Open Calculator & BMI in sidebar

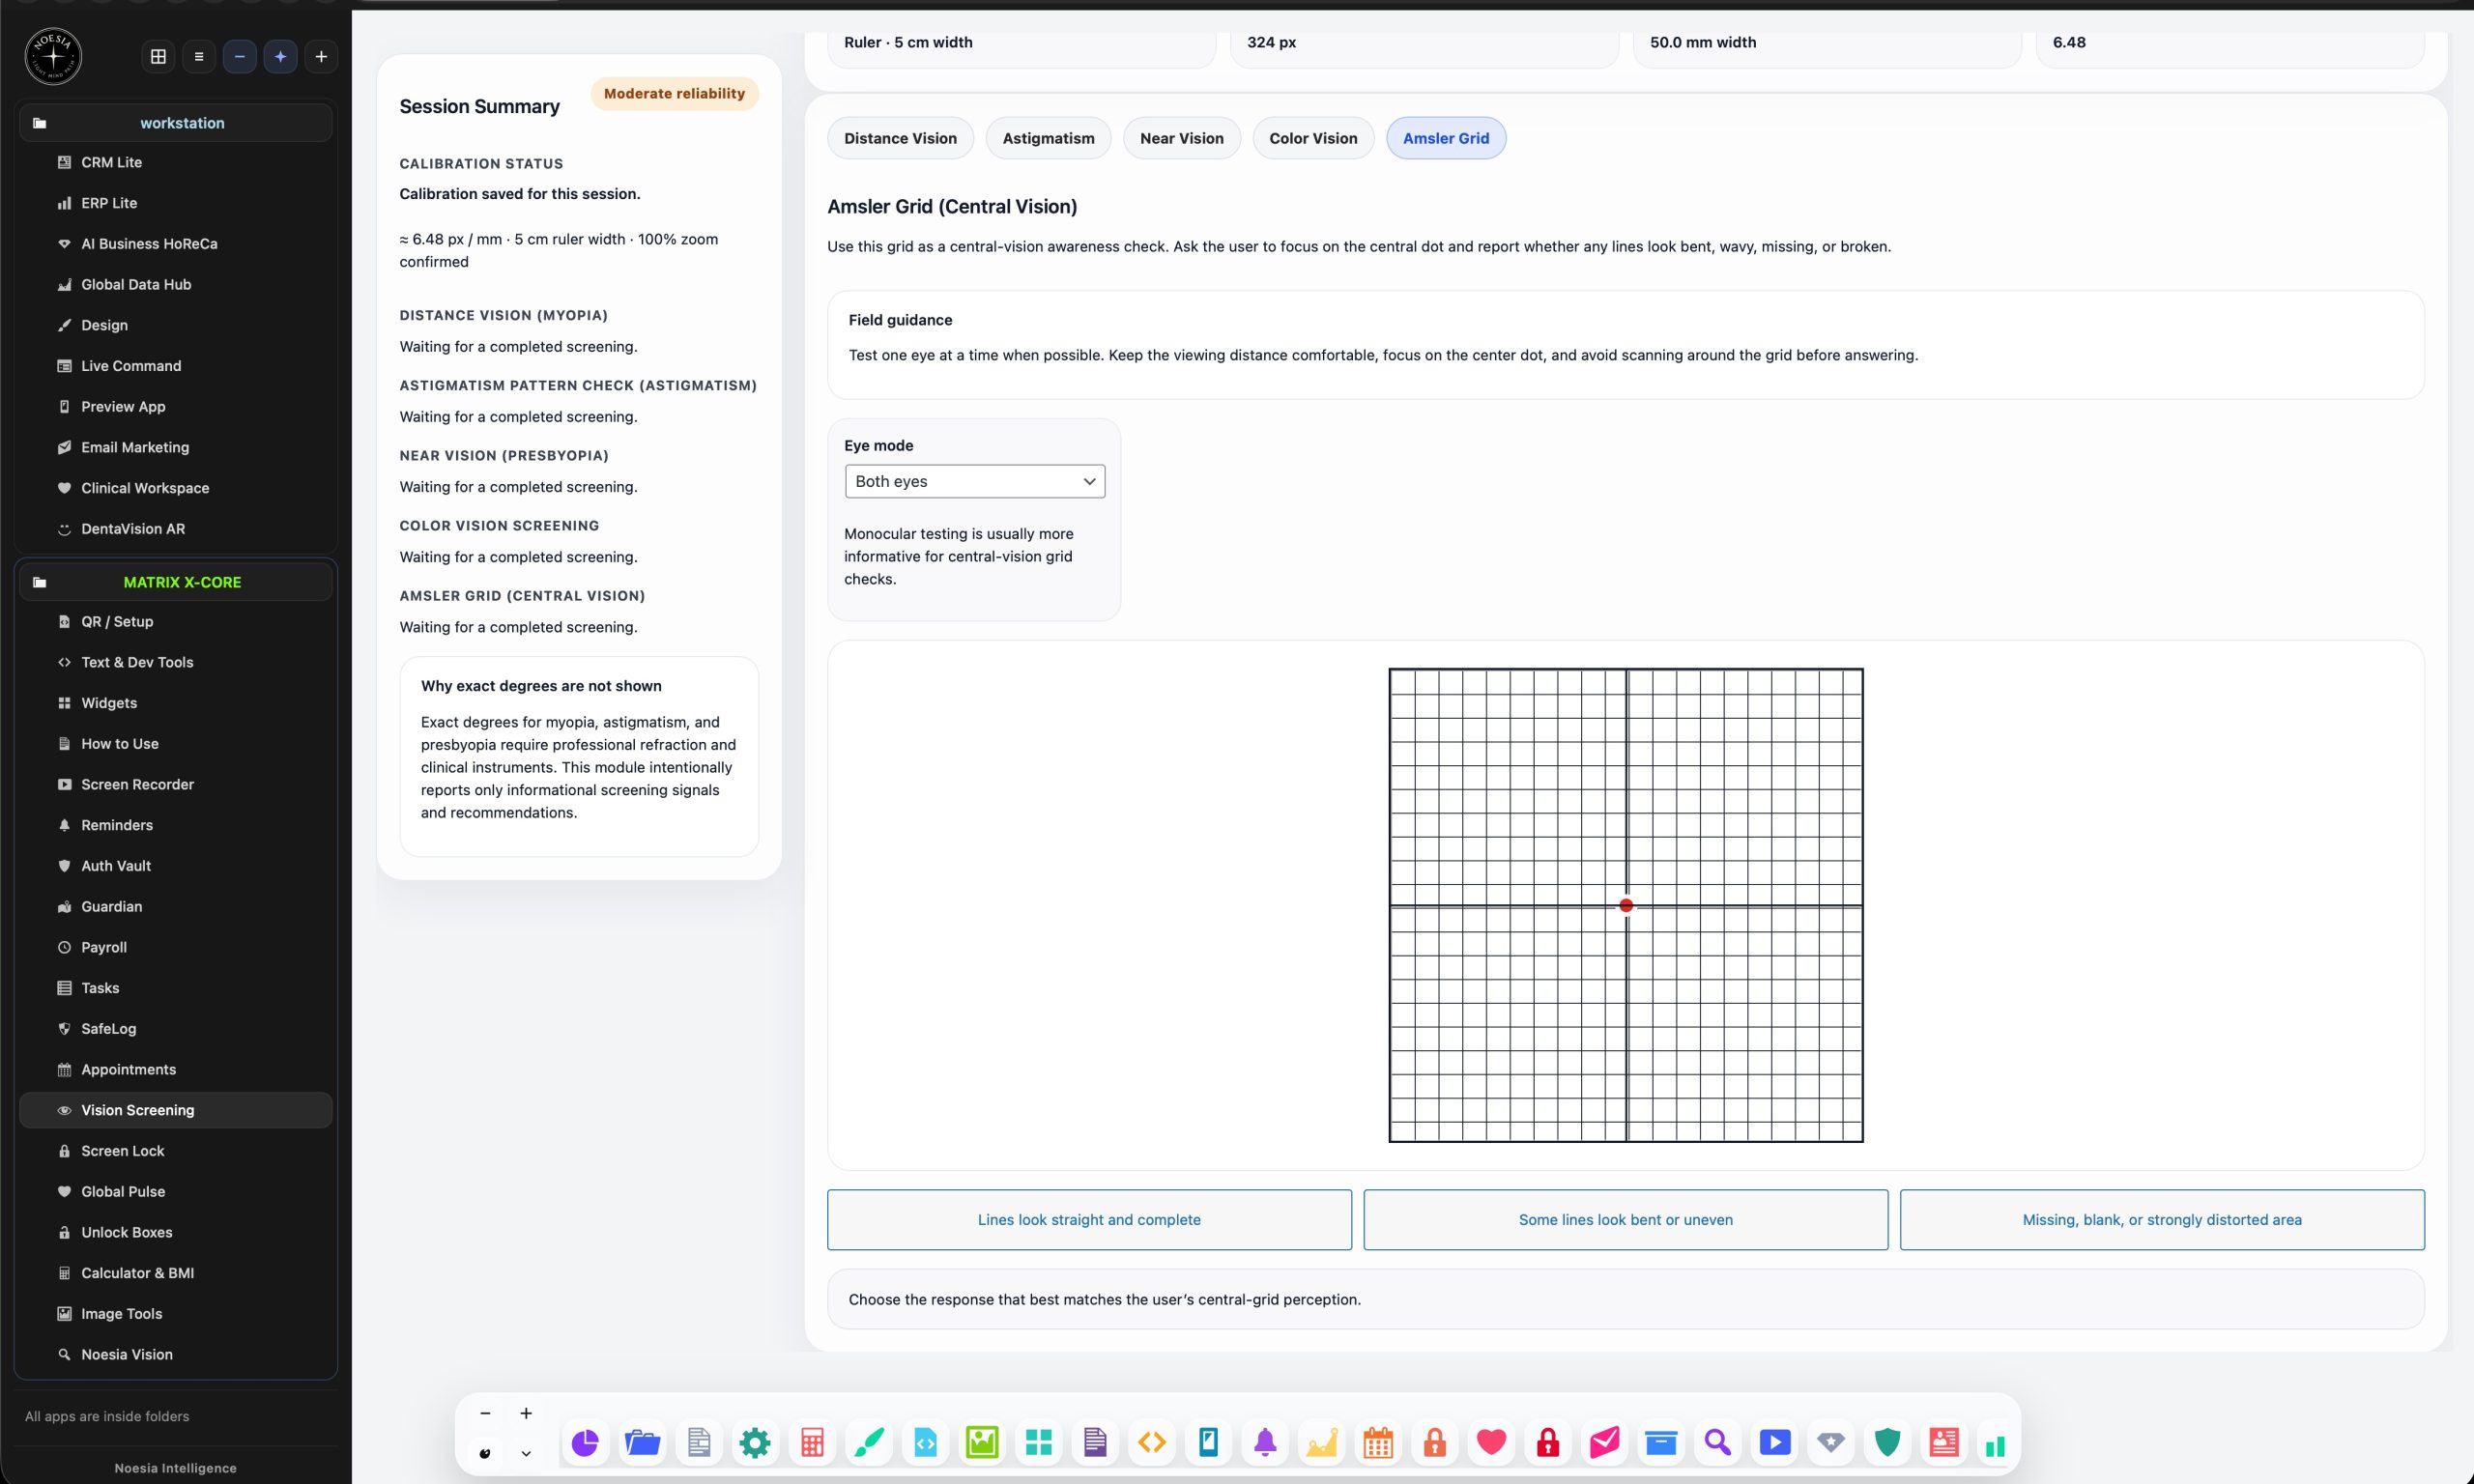(176, 1273)
